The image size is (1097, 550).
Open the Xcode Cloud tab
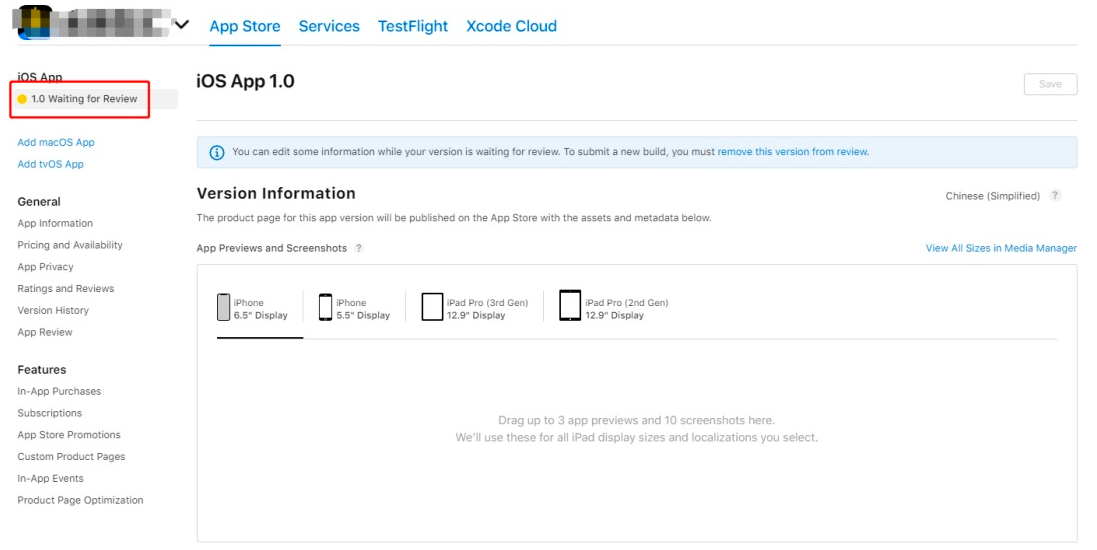[511, 27]
